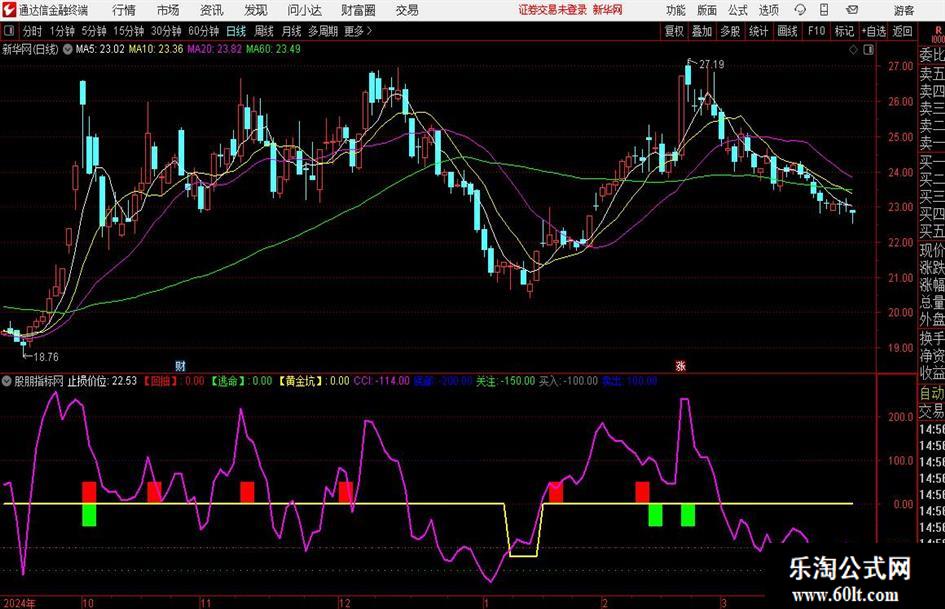The height and width of the screenshot is (609, 945).
Task: Expand the 股朋指标网 sub-indicator dropdown
Action: [8, 381]
